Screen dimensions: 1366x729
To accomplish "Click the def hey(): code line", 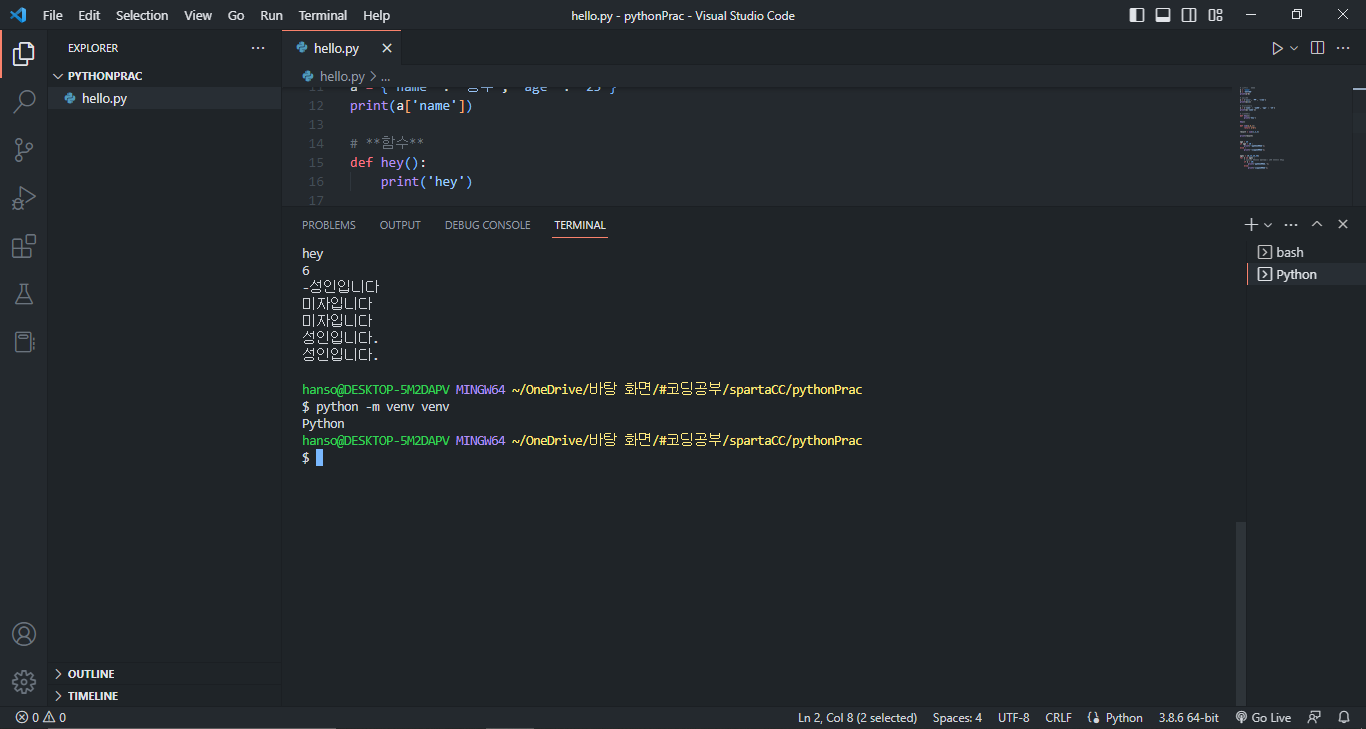I will (389, 162).
